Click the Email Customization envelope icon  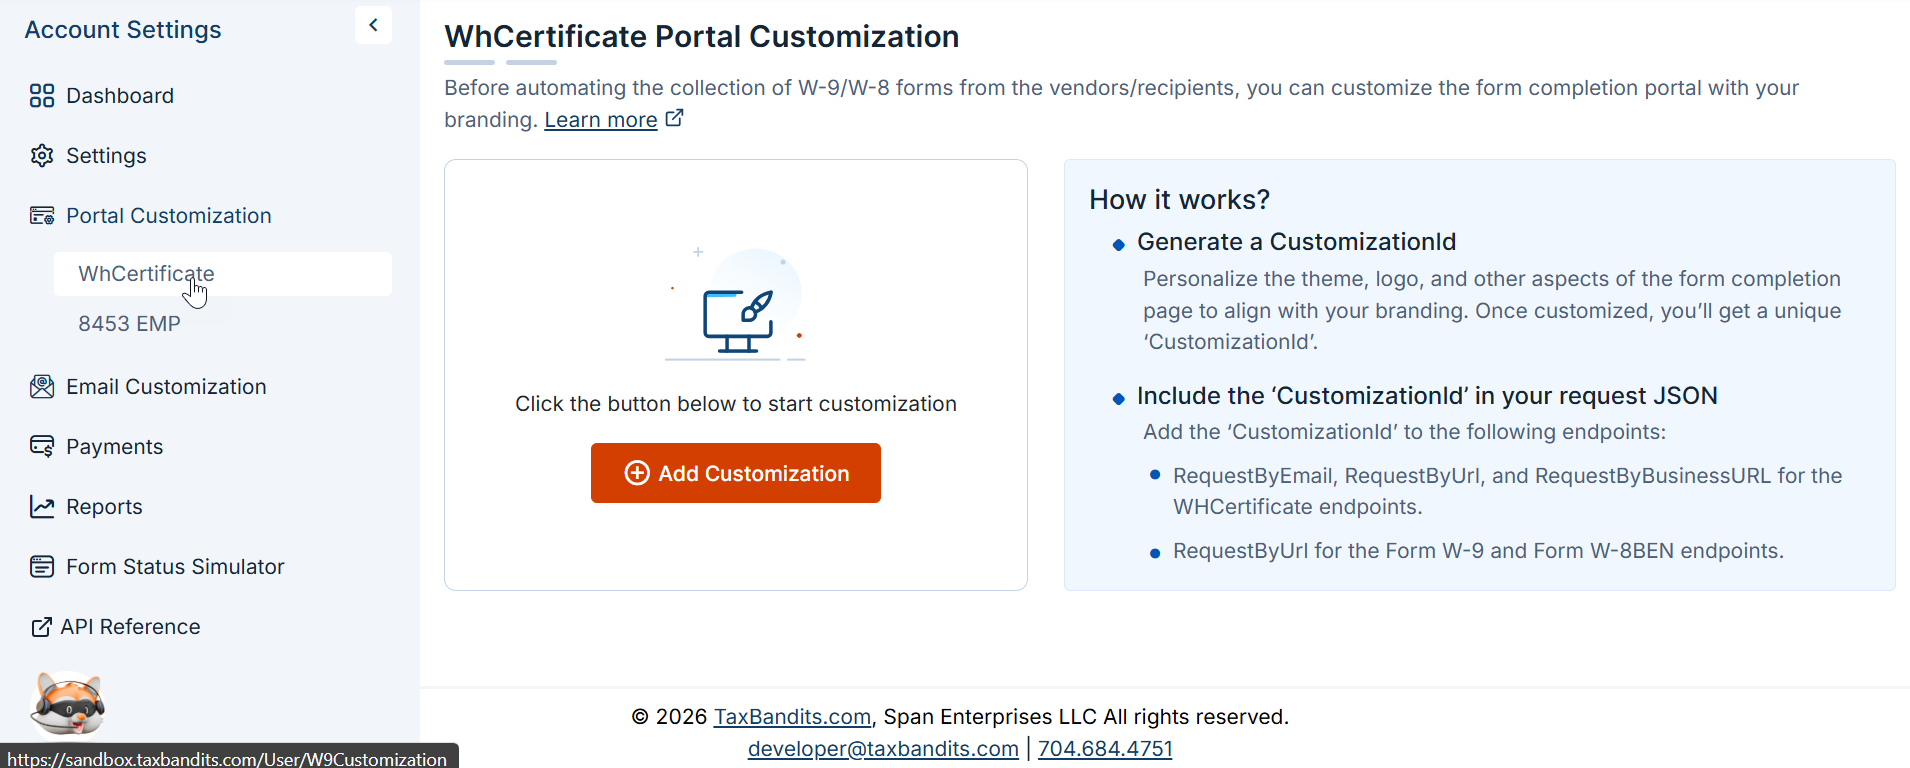pyautogui.click(x=42, y=387)
